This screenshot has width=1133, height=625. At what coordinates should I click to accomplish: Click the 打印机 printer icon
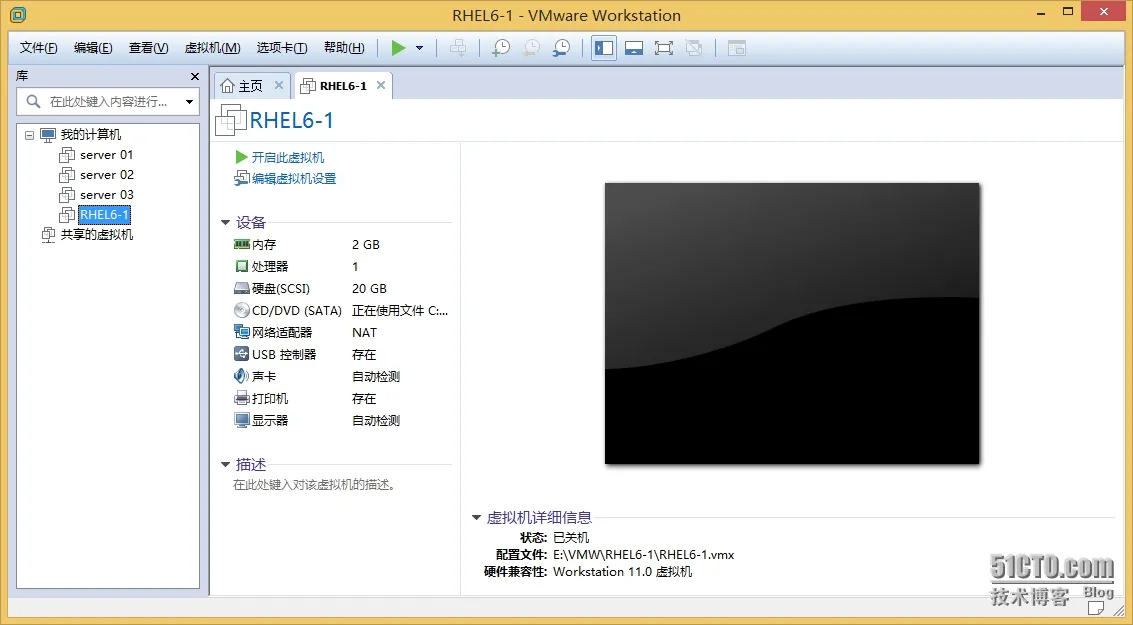click(241, 398)
